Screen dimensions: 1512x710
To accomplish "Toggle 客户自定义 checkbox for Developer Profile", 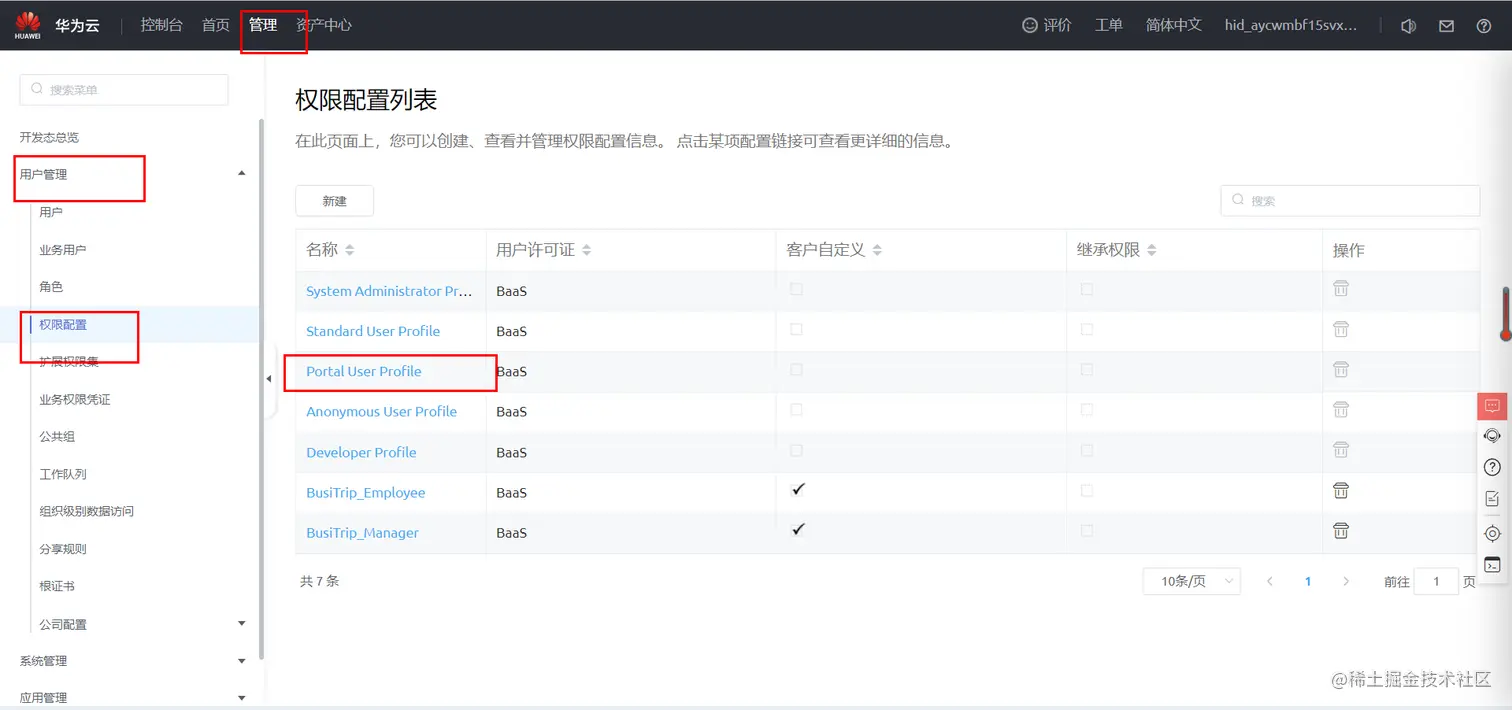I will pyautogui.click(x=796, y=450).
